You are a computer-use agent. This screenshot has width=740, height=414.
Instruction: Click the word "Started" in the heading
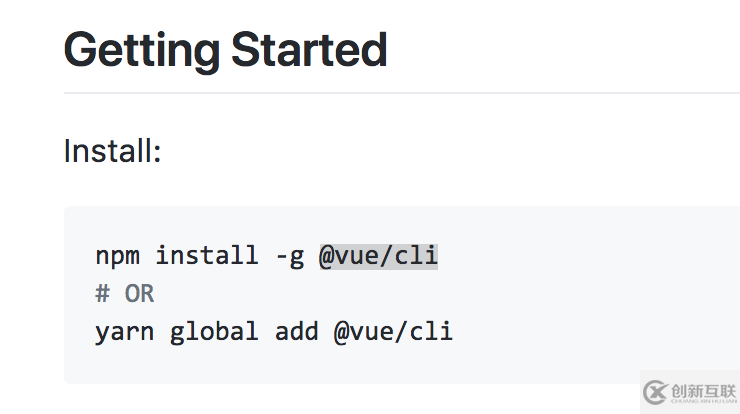click(309, 50)
